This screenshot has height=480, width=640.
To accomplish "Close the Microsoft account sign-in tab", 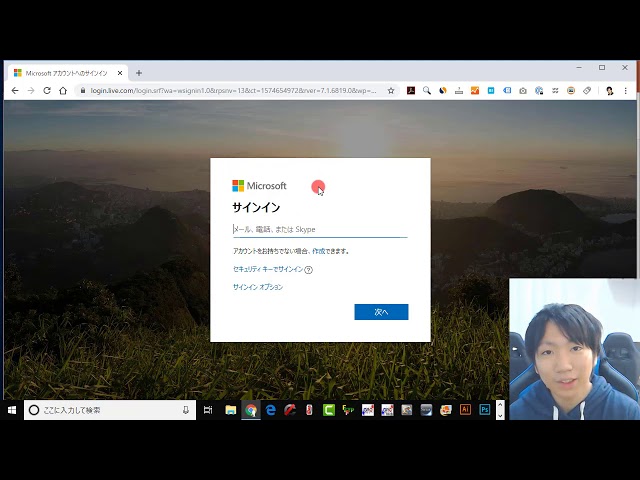I will (120, 73).
